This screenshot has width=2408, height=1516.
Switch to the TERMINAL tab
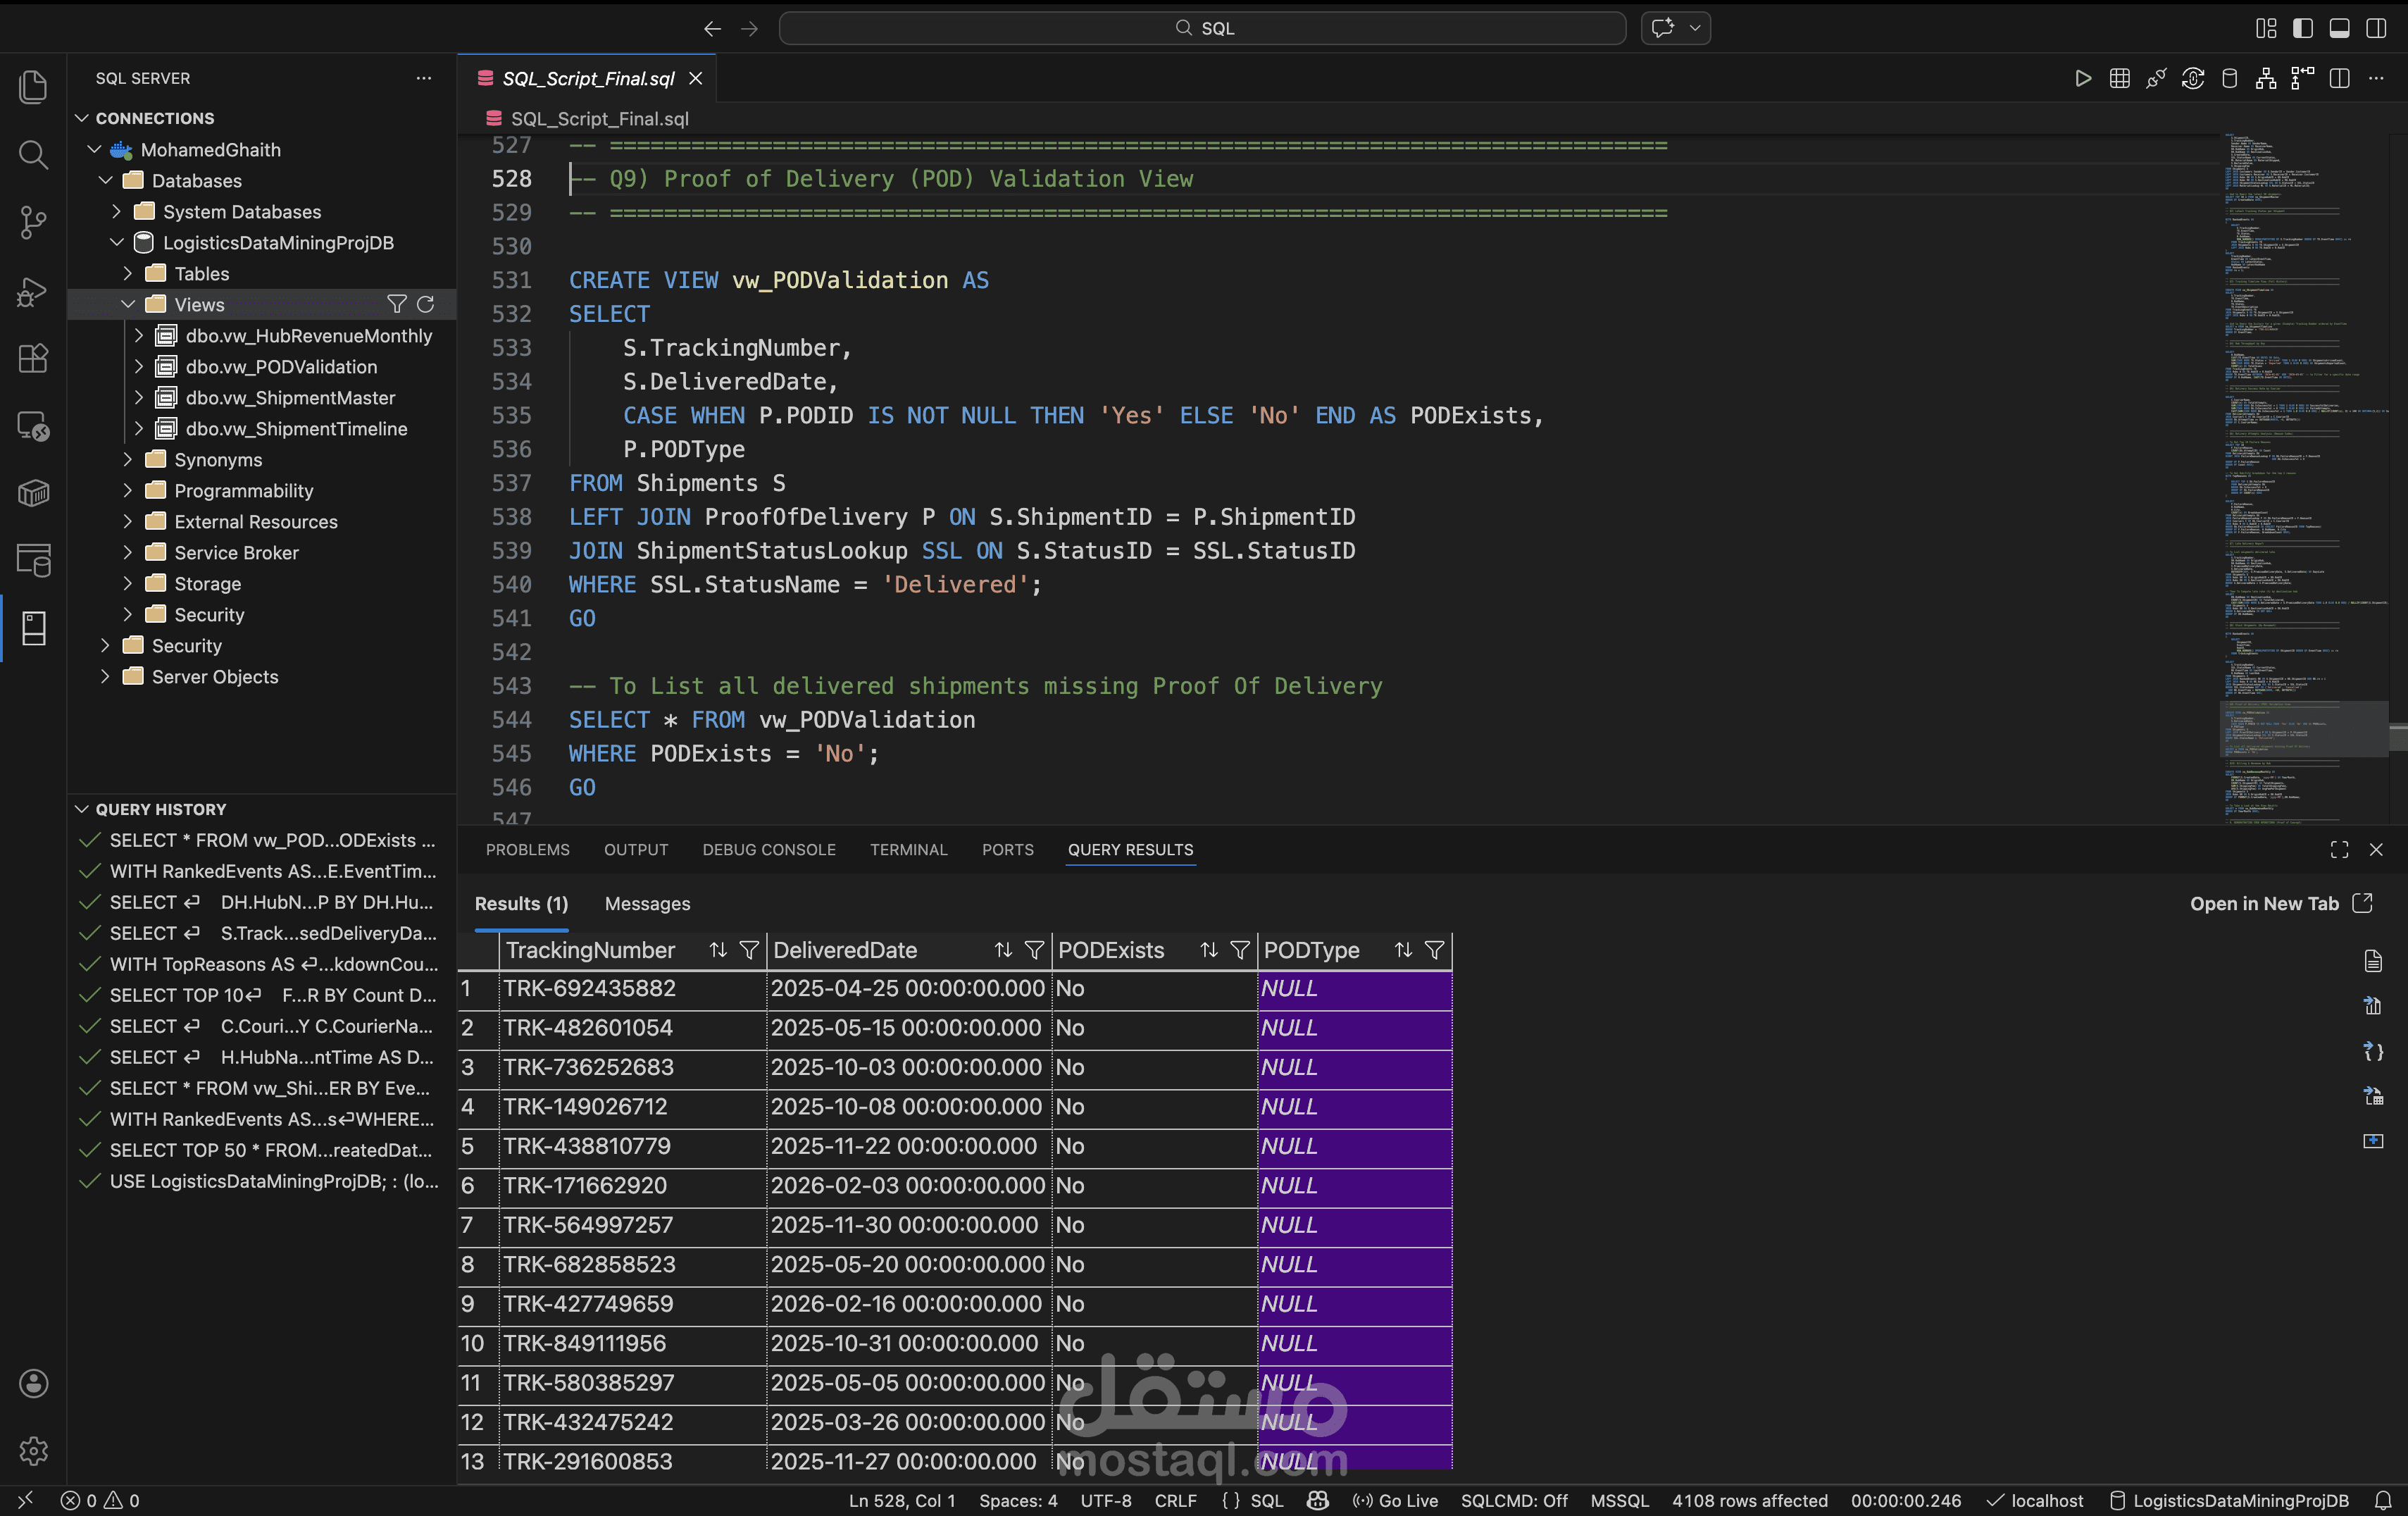[x=908, y=849]
